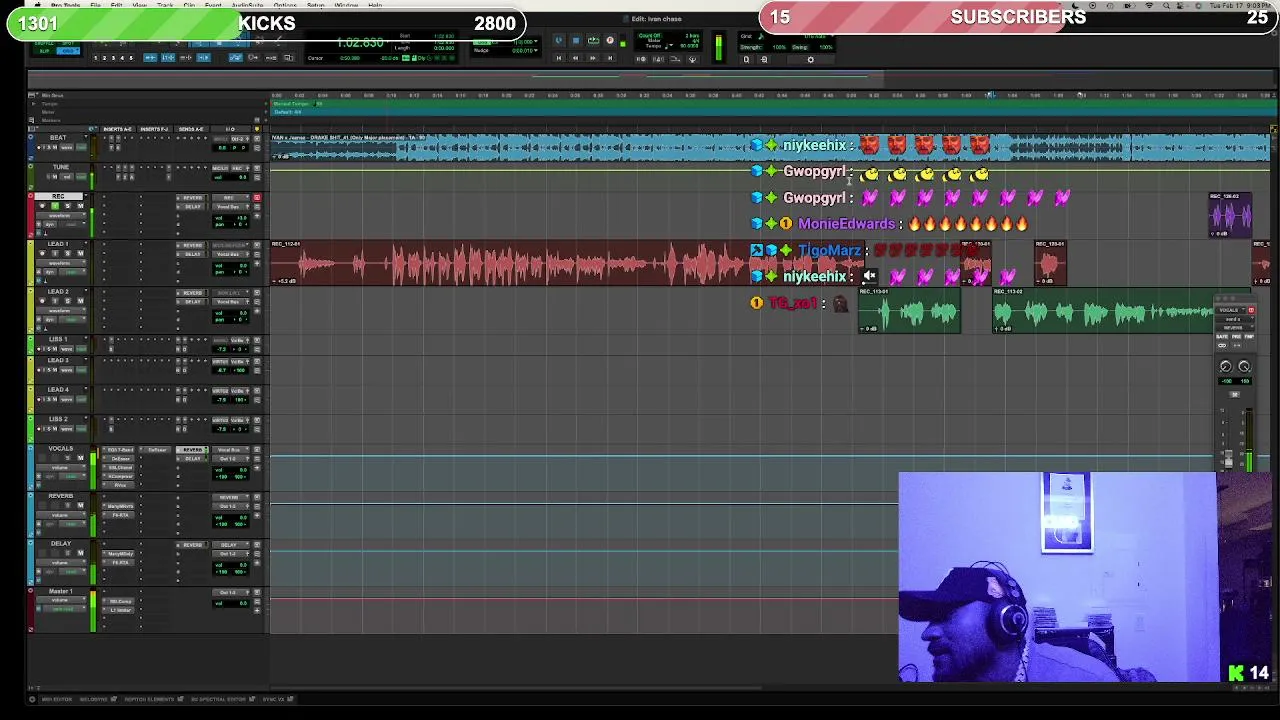
Task: Open the AudioSuite menu
Action: tap(247, 5)
